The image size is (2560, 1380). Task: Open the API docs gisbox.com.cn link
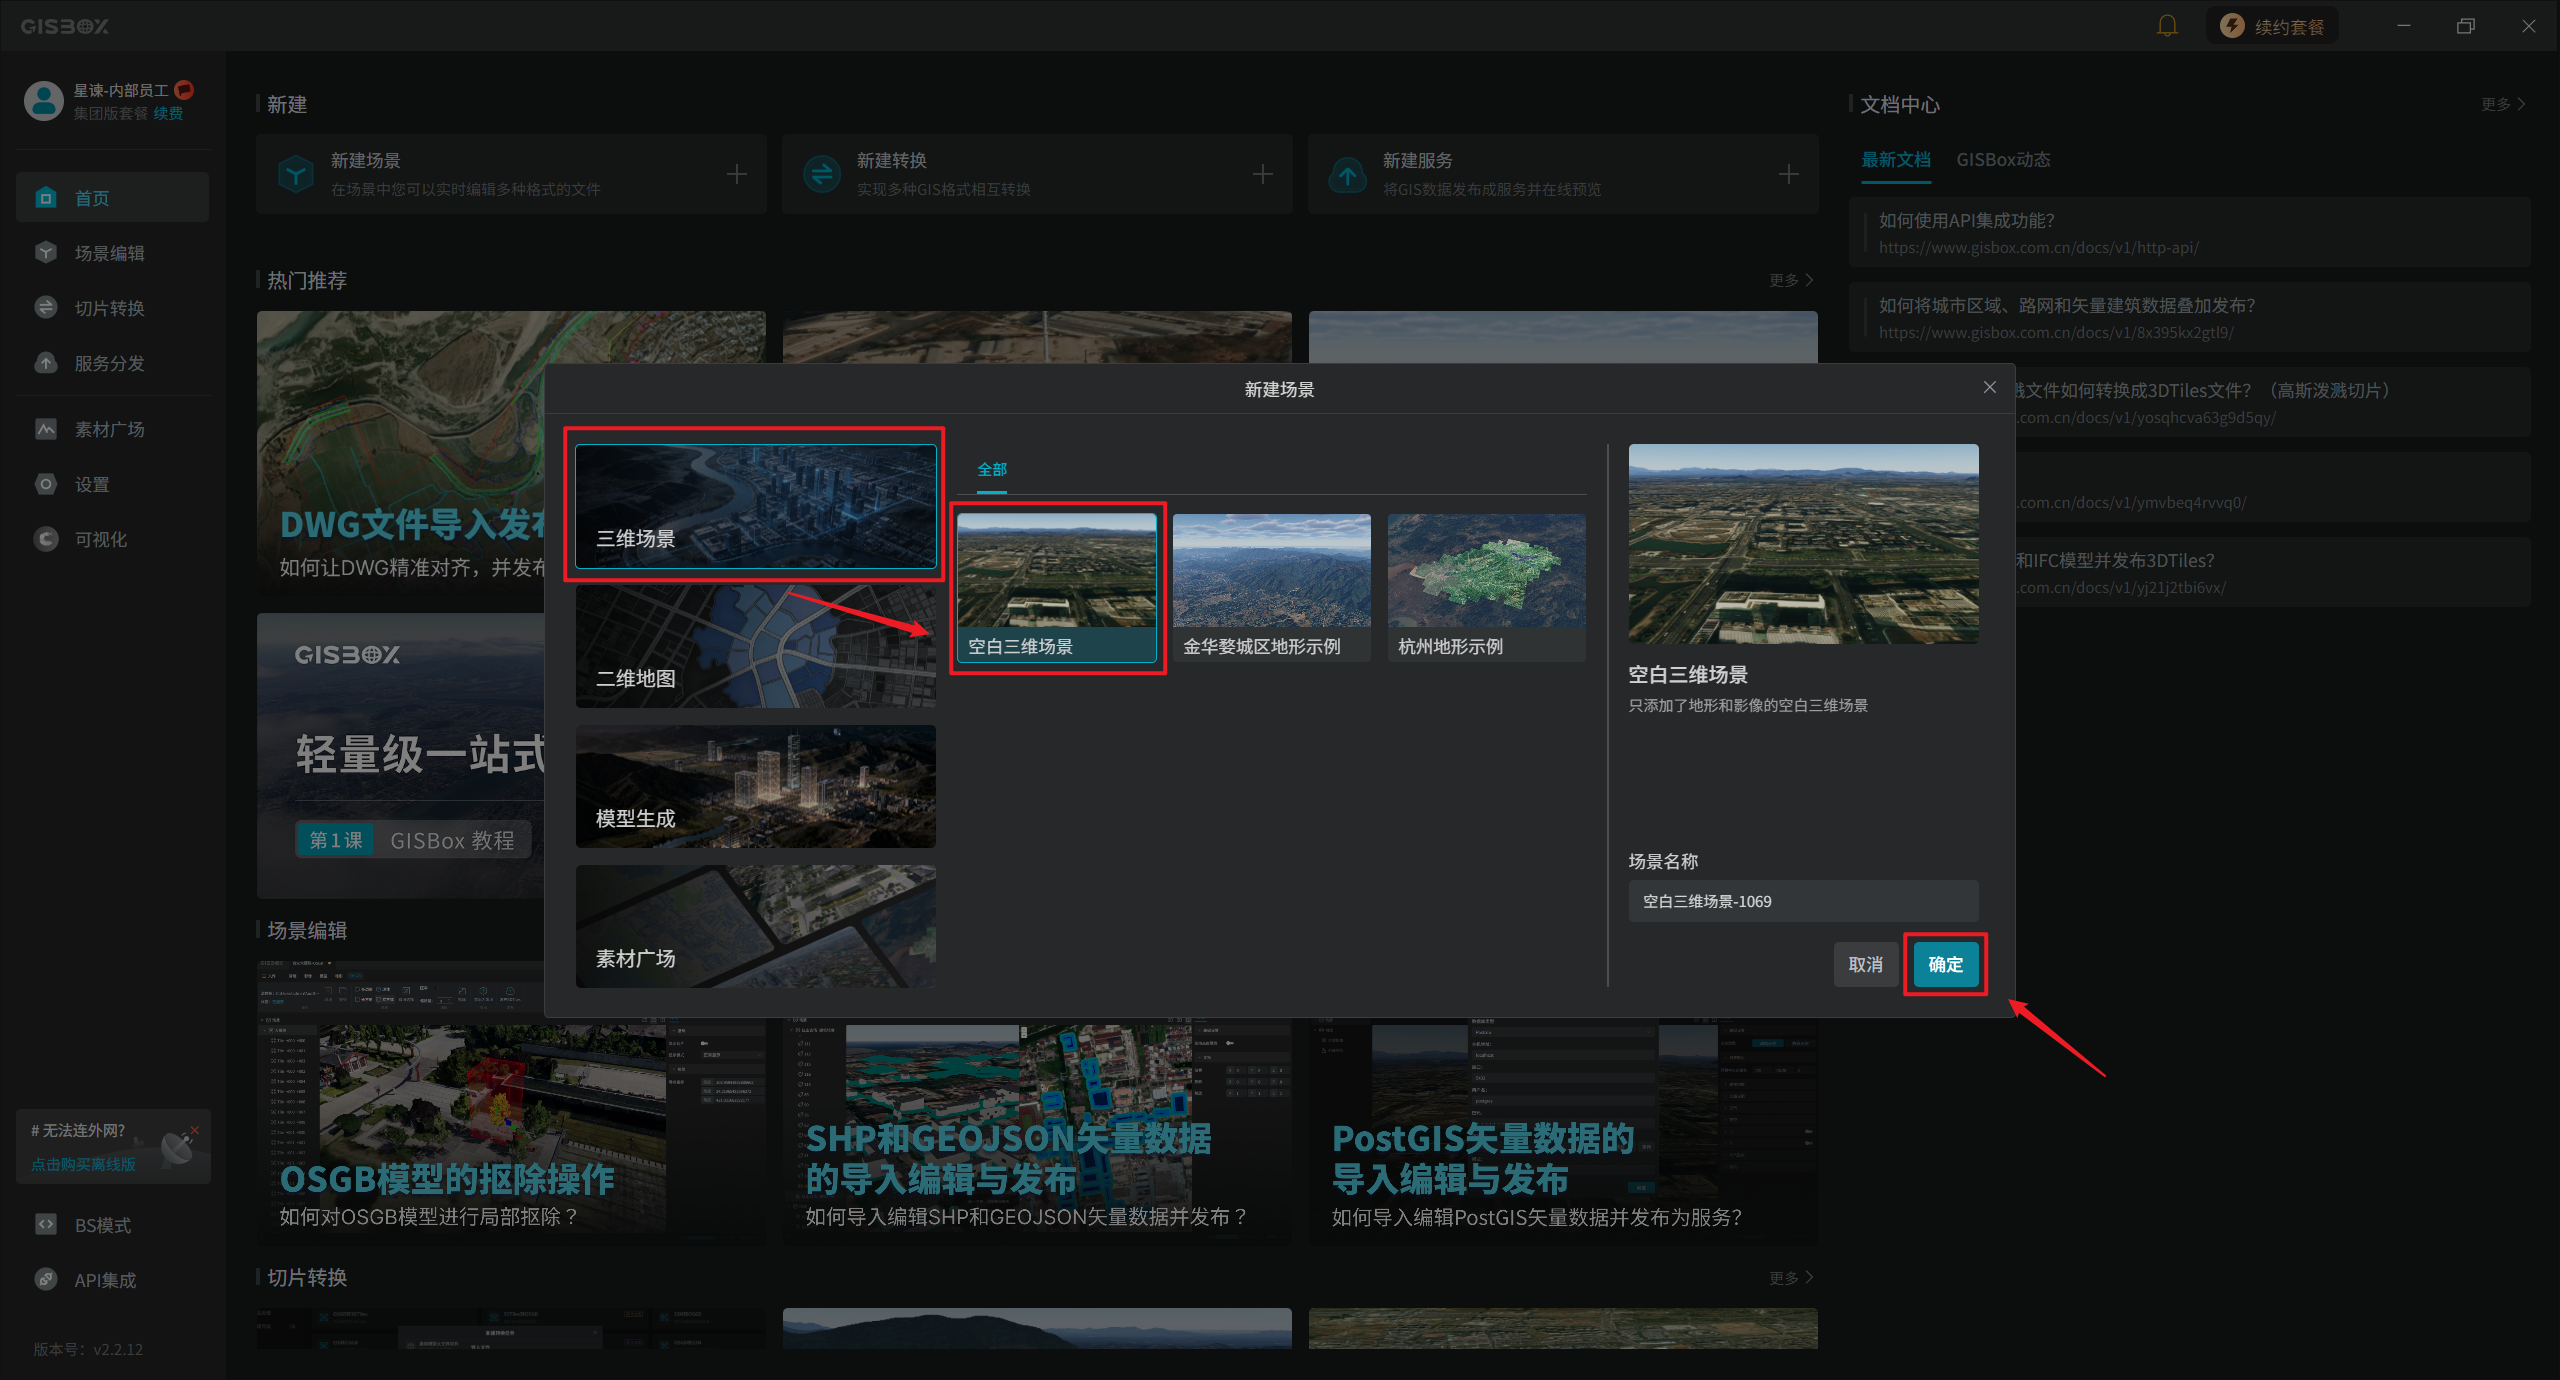pos(2038,248)
